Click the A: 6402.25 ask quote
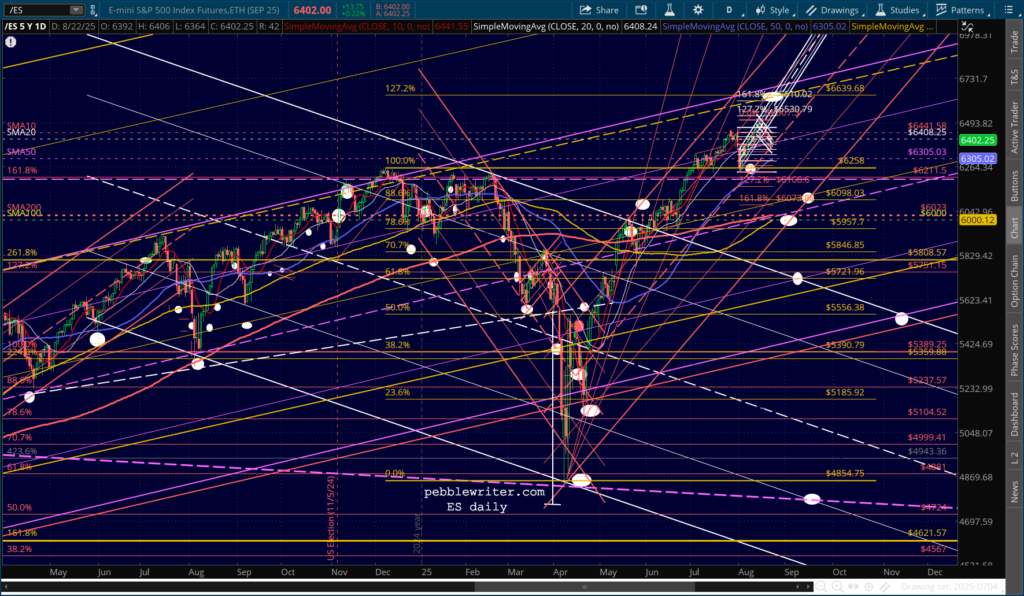The height and width of the screenshot is (596, 1024). tap(392, 14)
